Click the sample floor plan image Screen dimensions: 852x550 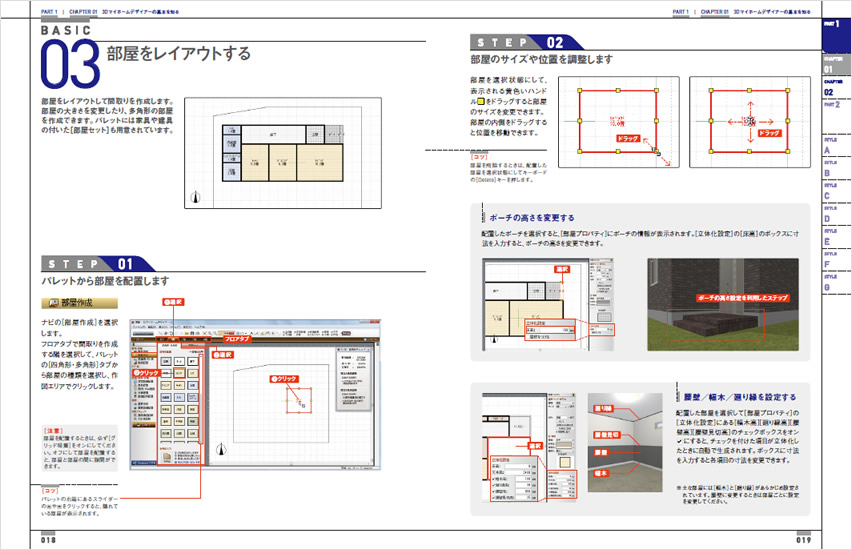pyautogui.click(x=283, y=153)
